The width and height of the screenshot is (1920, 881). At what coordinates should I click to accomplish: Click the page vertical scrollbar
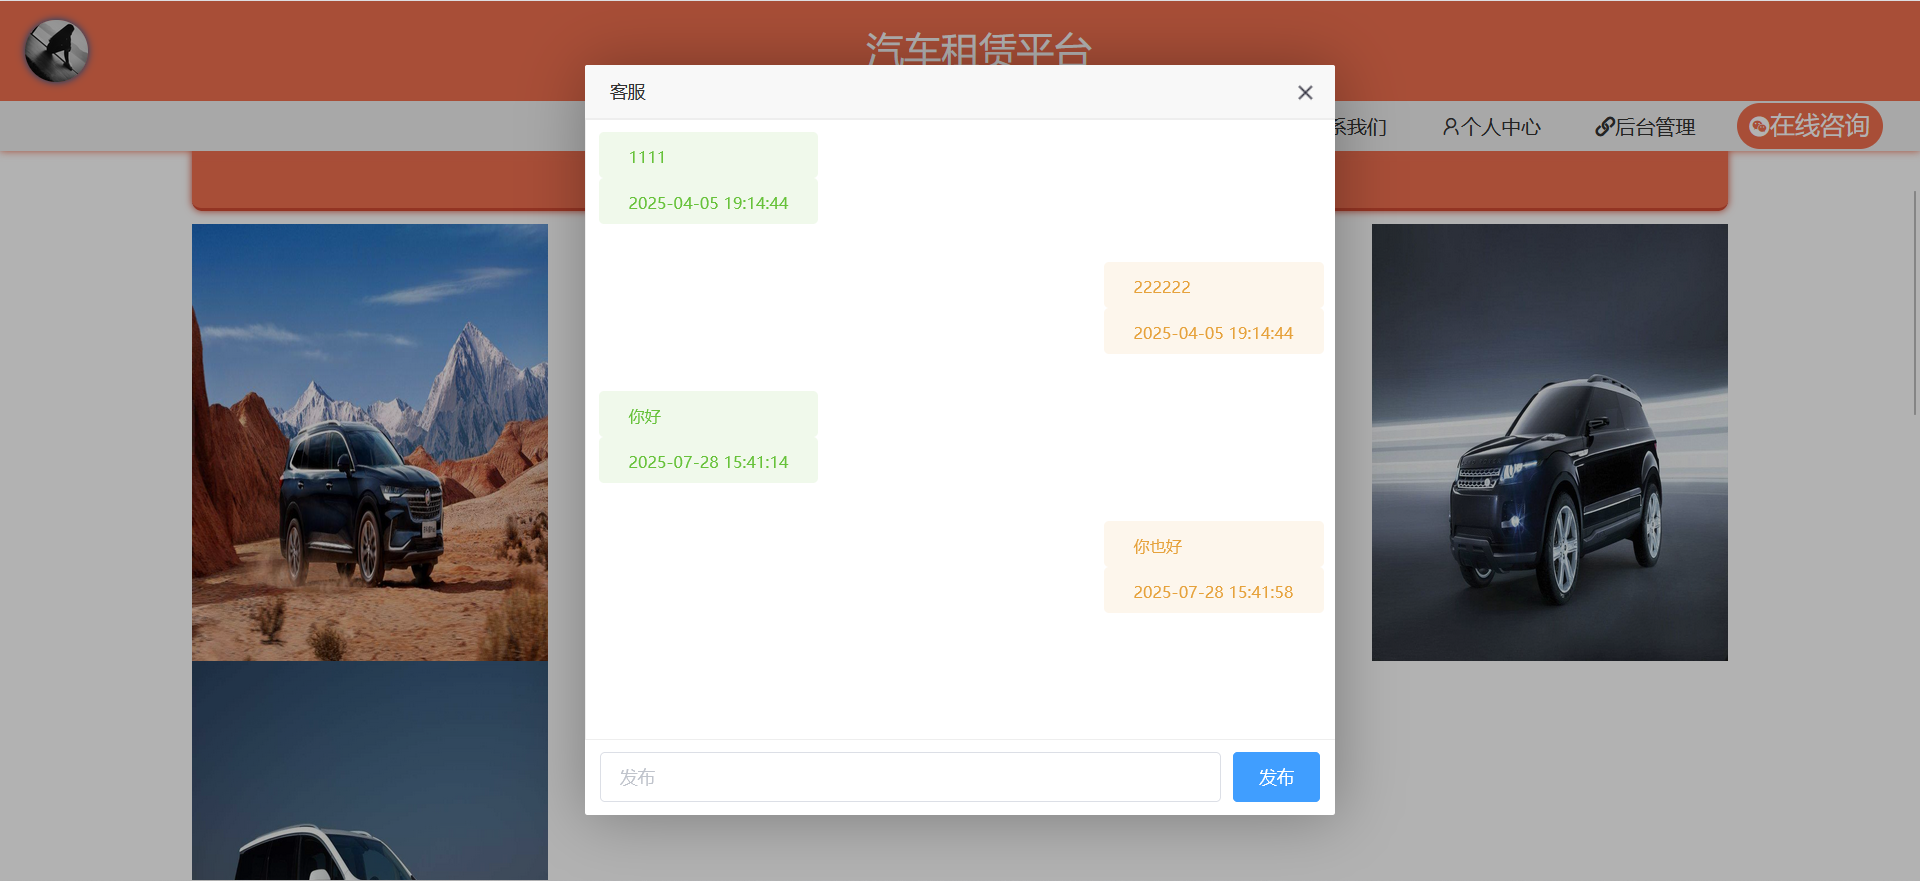[1914, 300]
